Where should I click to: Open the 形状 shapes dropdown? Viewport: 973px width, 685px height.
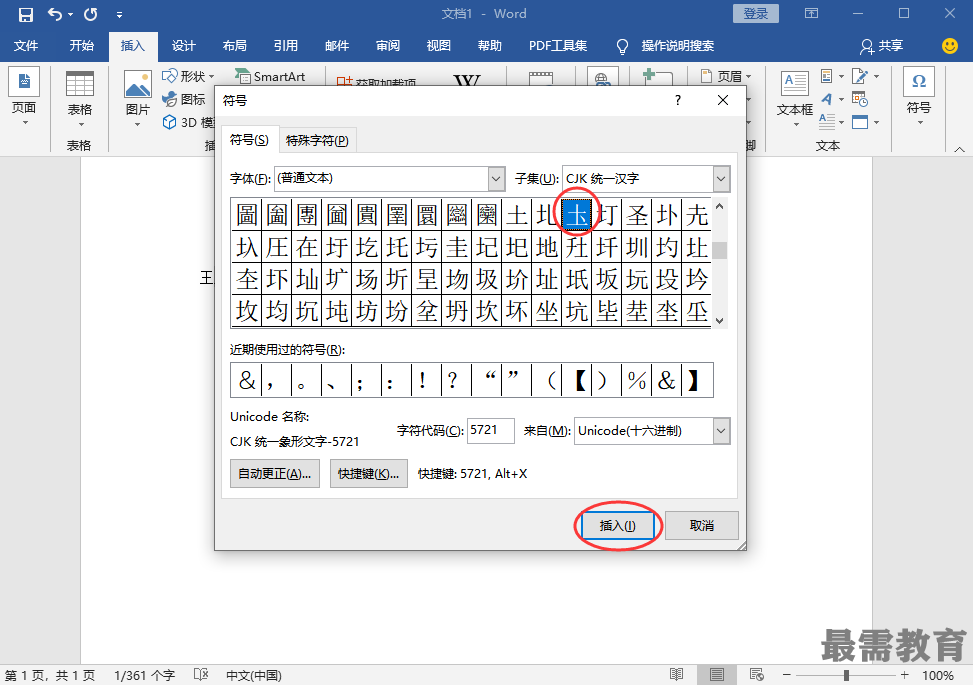(x=187, y=76)
